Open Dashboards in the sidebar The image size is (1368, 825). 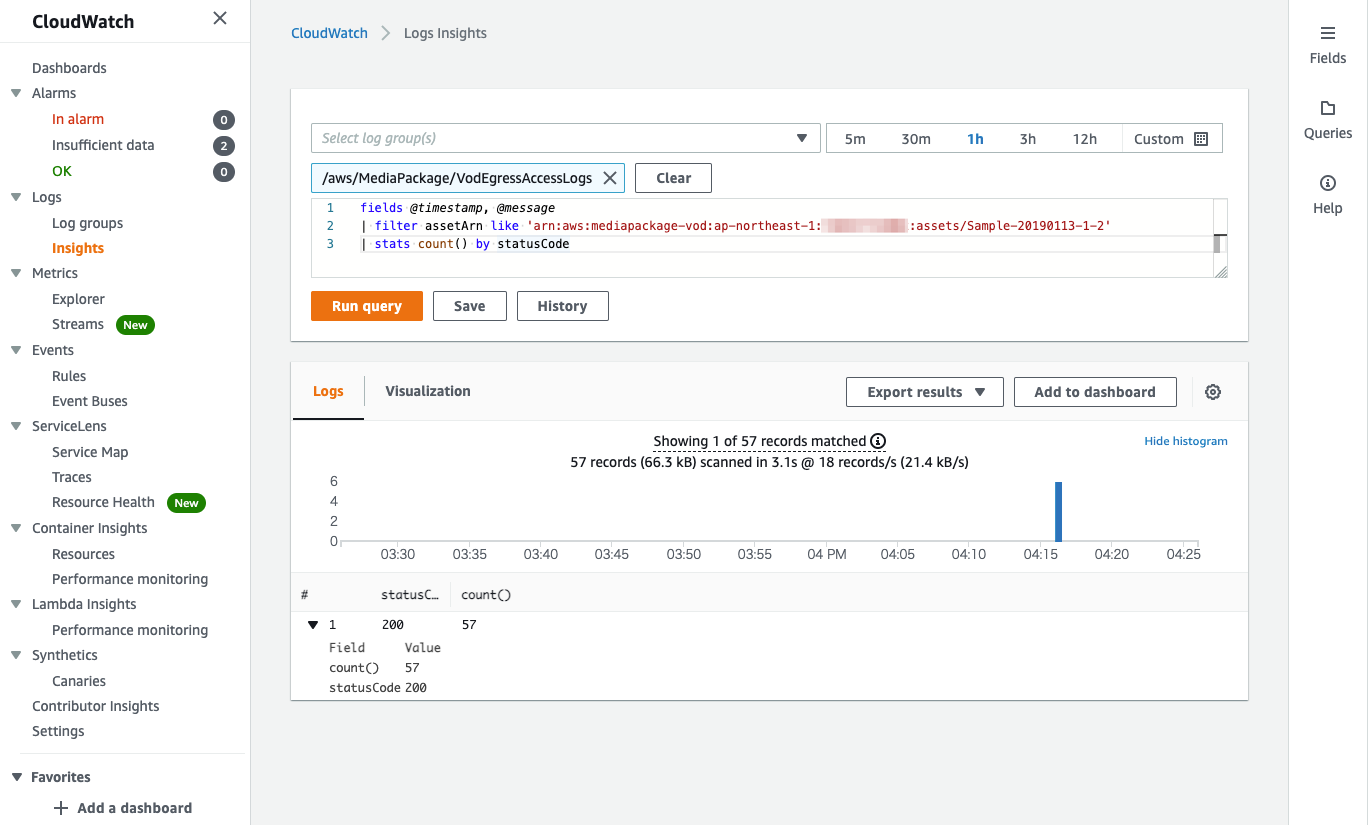pos(69,68)
